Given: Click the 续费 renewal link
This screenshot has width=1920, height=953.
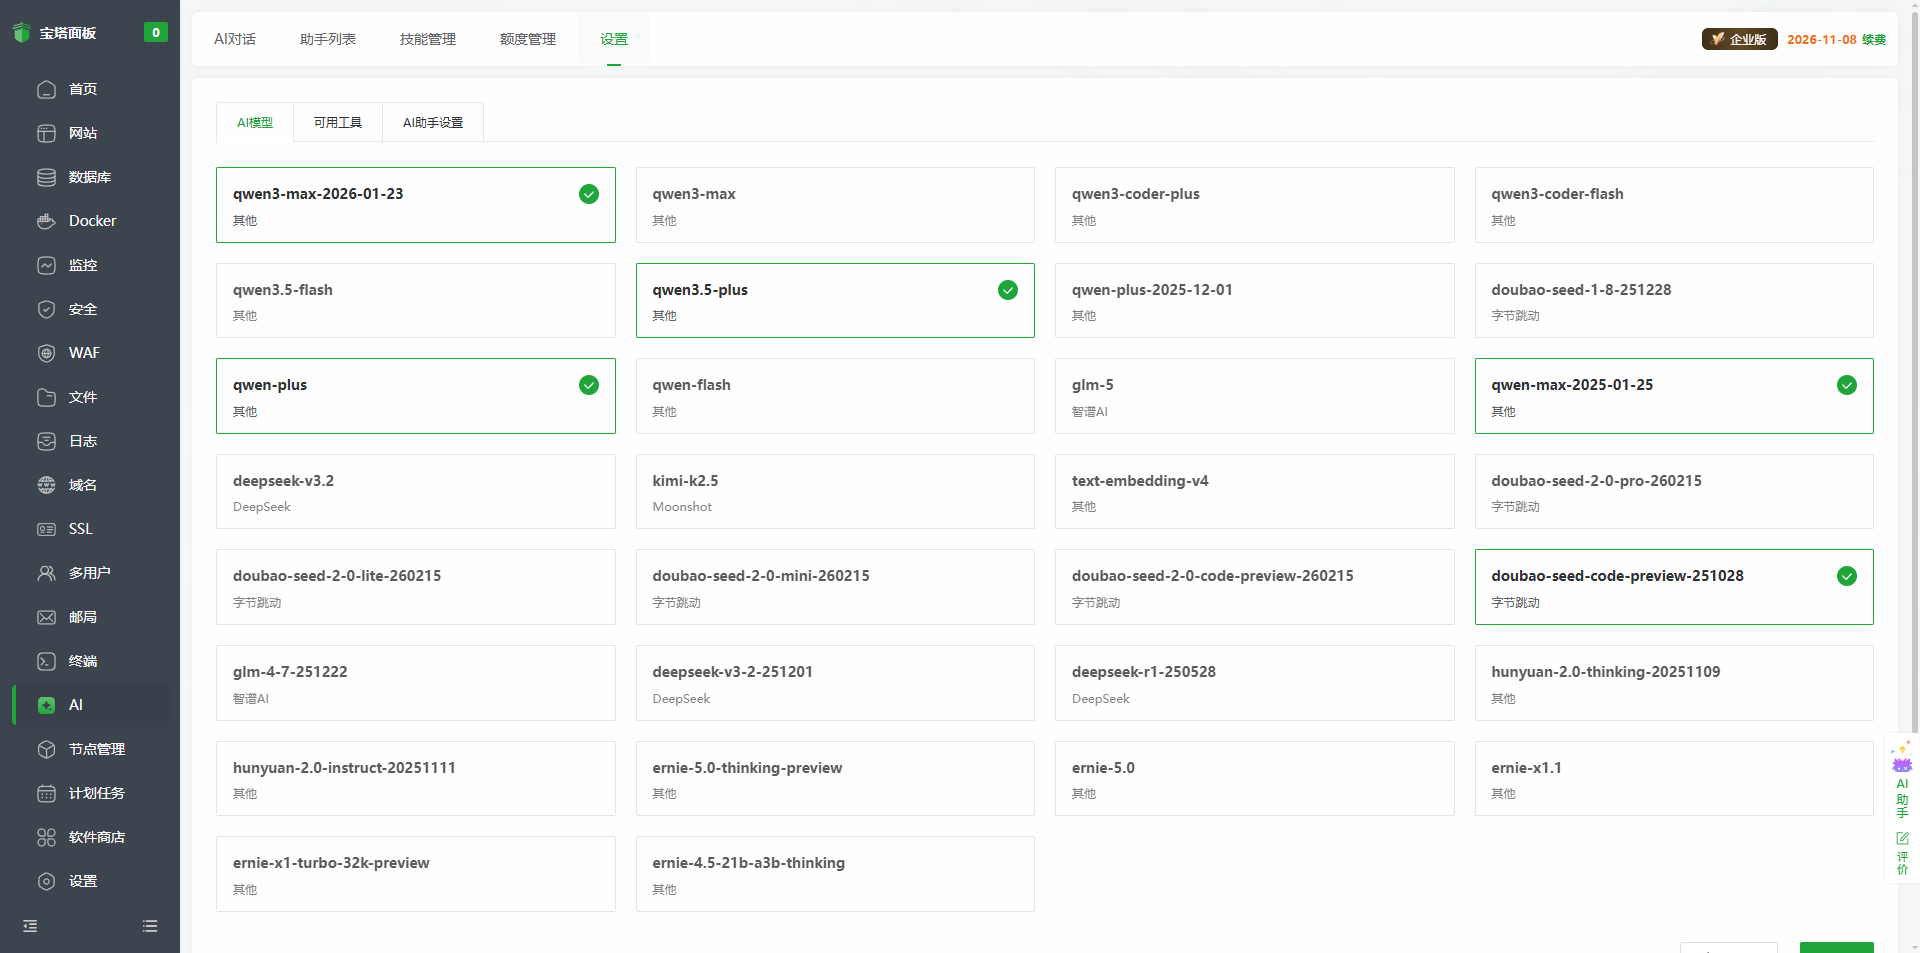Looking at the screenshot, I should point(1873,40).
